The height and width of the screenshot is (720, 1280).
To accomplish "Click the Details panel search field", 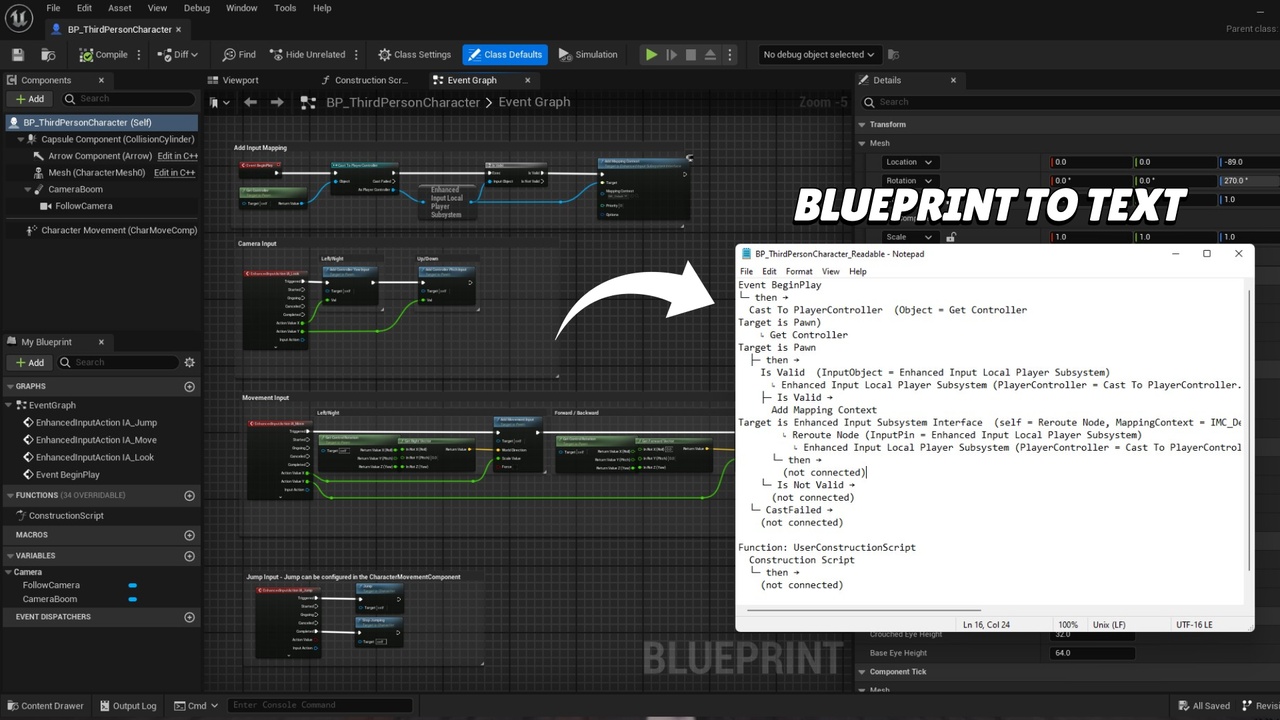I will 1069,101.
